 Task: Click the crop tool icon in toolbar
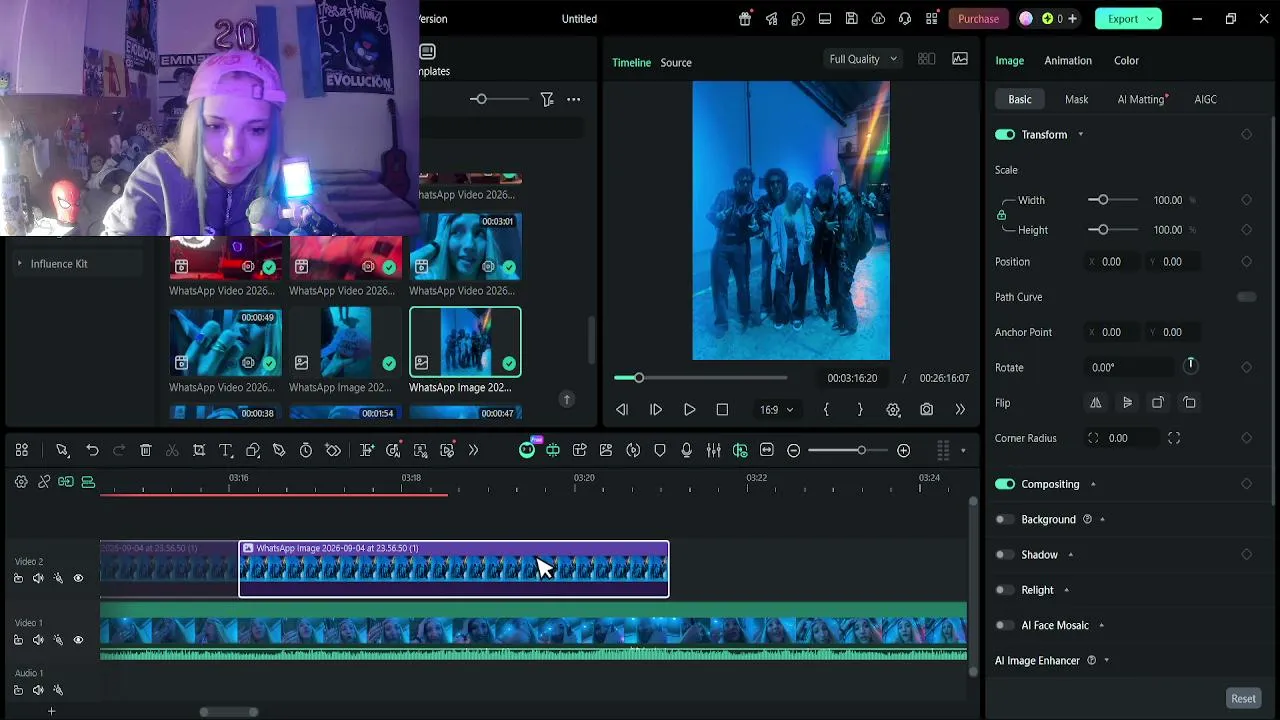pos(199,451)
